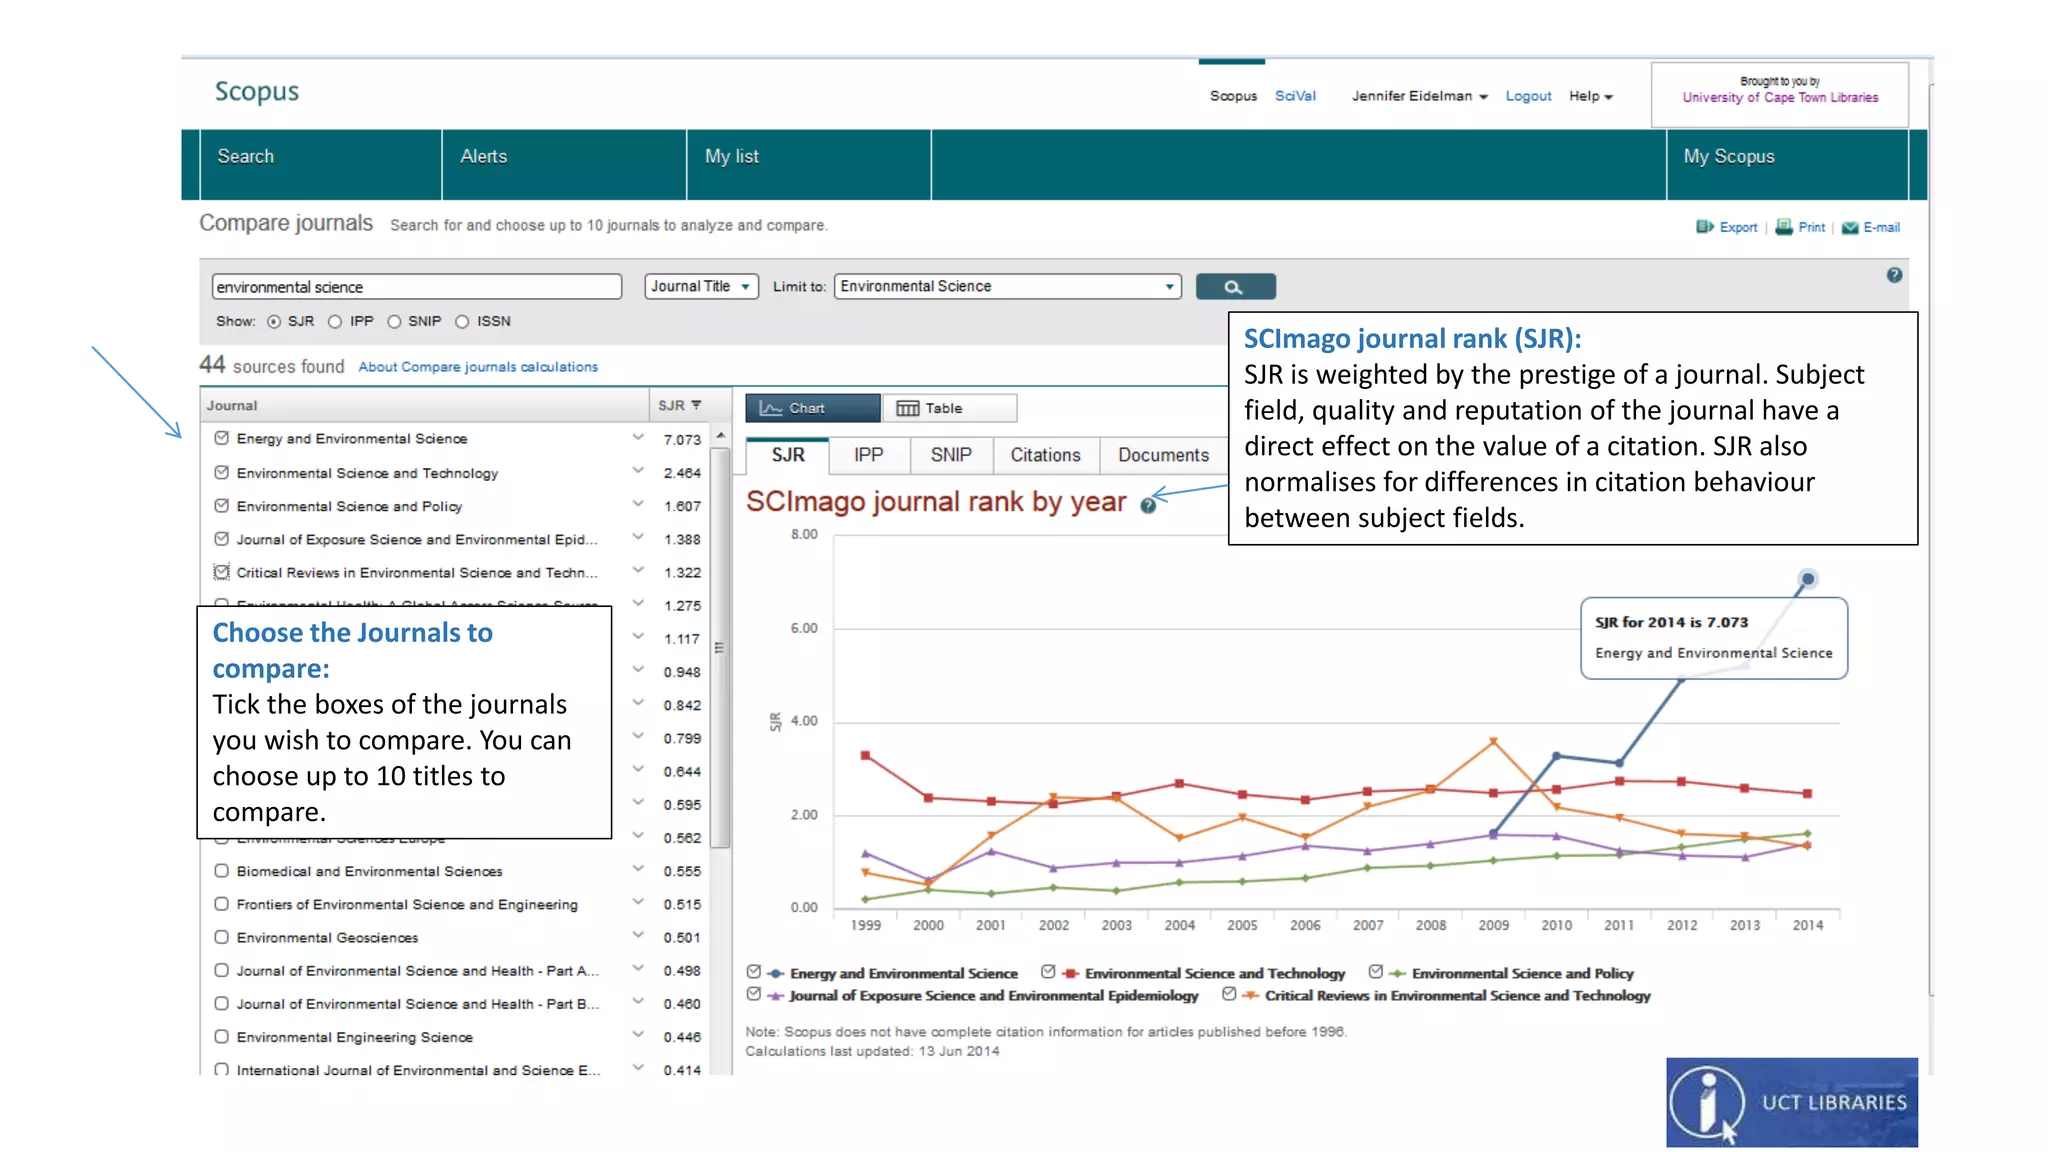Click the Chart view line icon
Viewport: 2048px width, 1152px height.
tap(770, 408)
